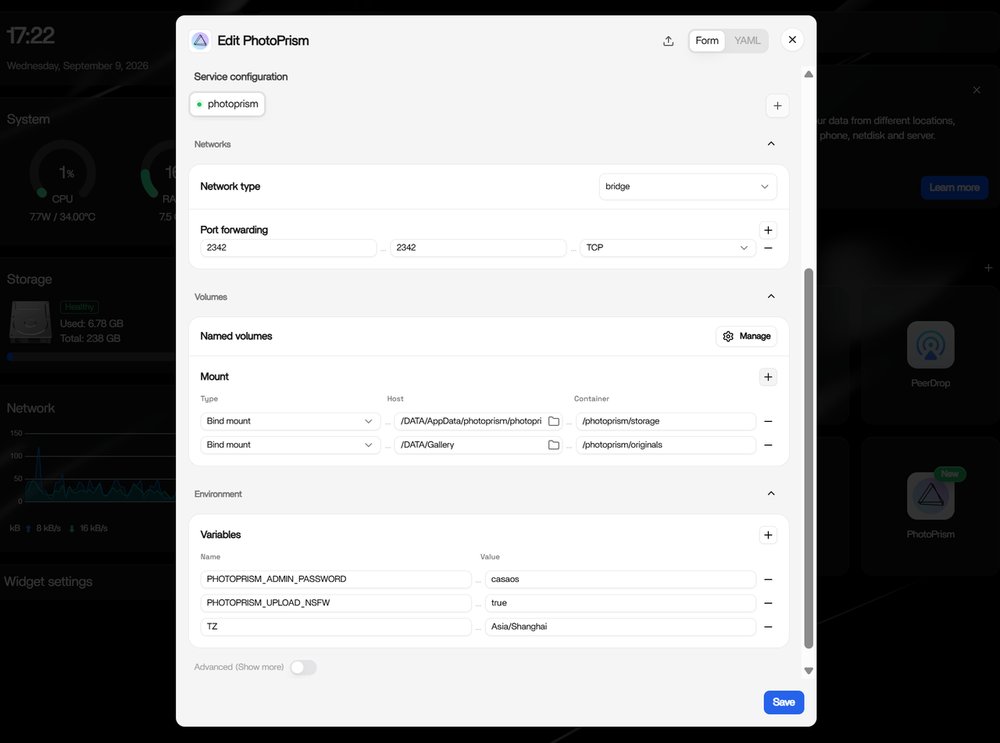Screen dimensions: 1000x743
Task: Click the background add app plus icon
Action: pos(988,268)
